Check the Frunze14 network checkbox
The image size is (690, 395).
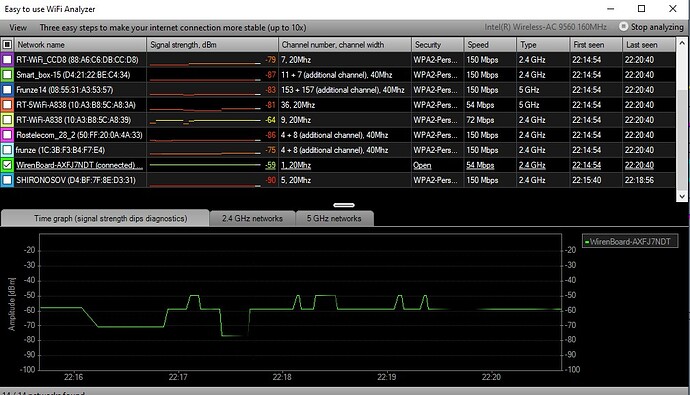pos(7,90)
